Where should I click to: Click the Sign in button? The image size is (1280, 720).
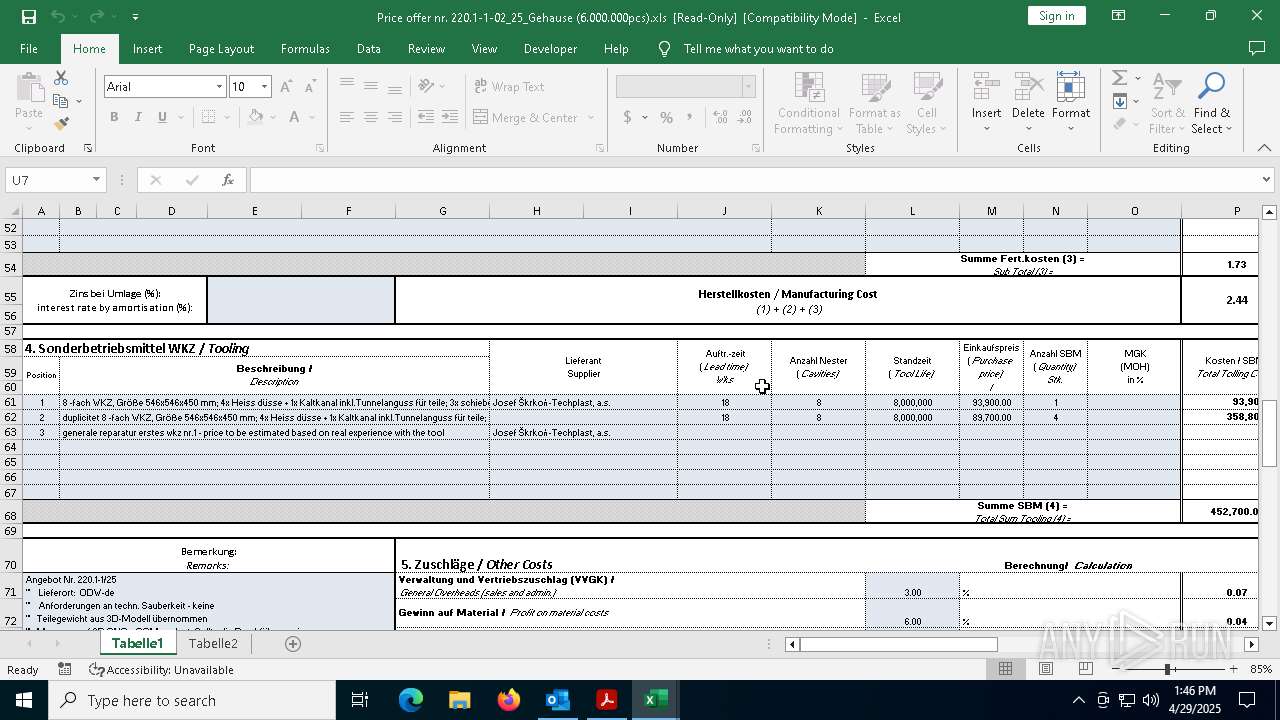[1056, 16]
